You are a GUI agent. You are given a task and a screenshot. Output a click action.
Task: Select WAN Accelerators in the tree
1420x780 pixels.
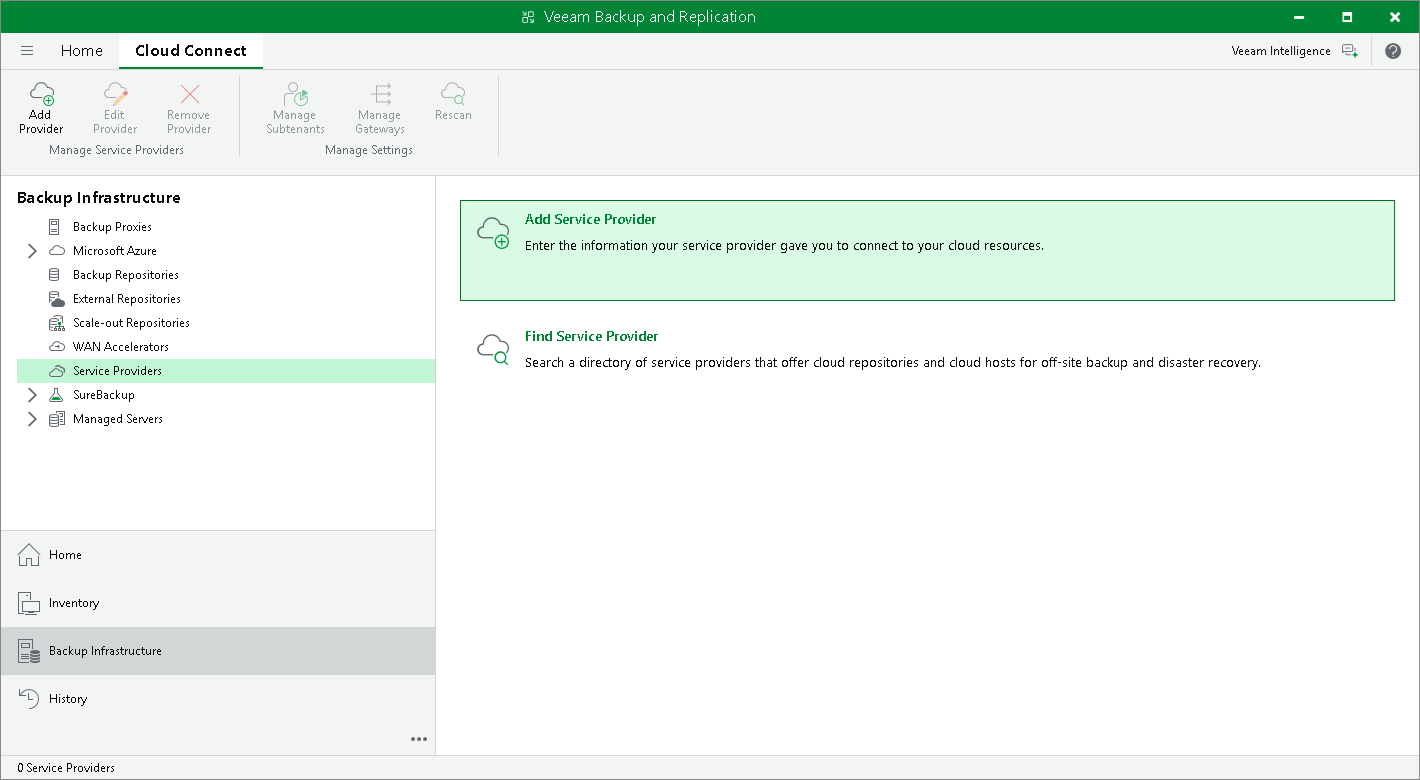point(121,347)
